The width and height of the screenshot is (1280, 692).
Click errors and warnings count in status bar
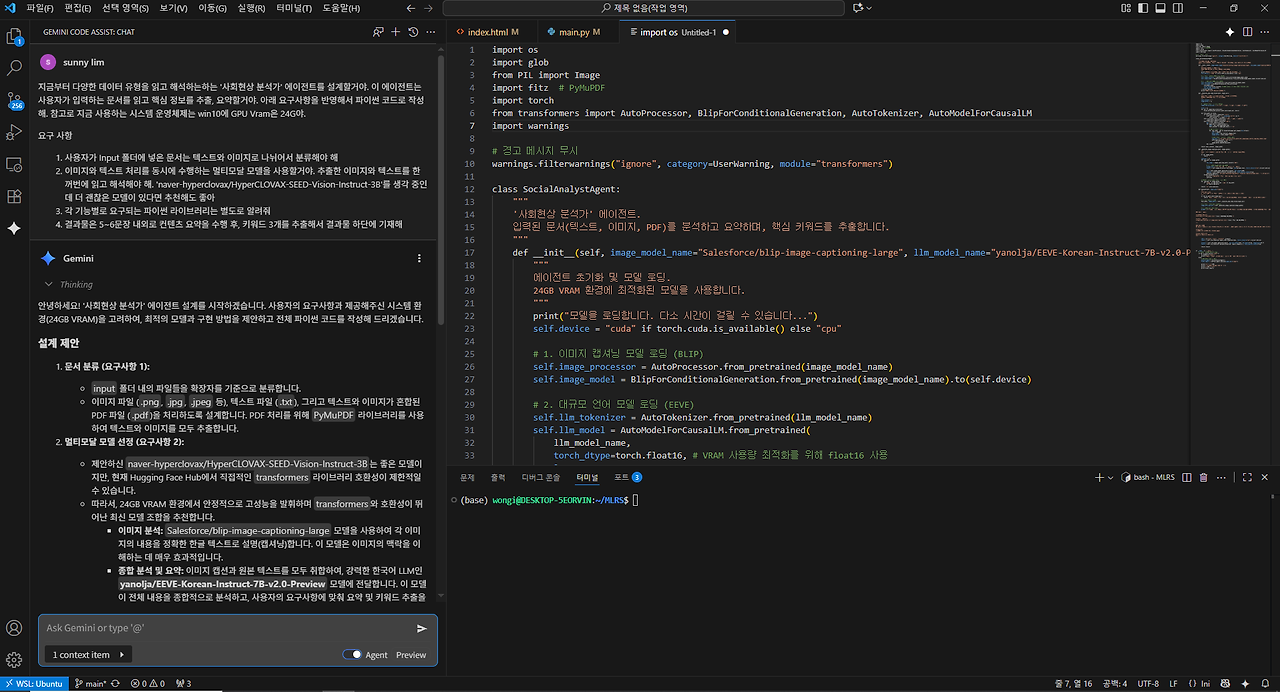(x=147, y=684)
